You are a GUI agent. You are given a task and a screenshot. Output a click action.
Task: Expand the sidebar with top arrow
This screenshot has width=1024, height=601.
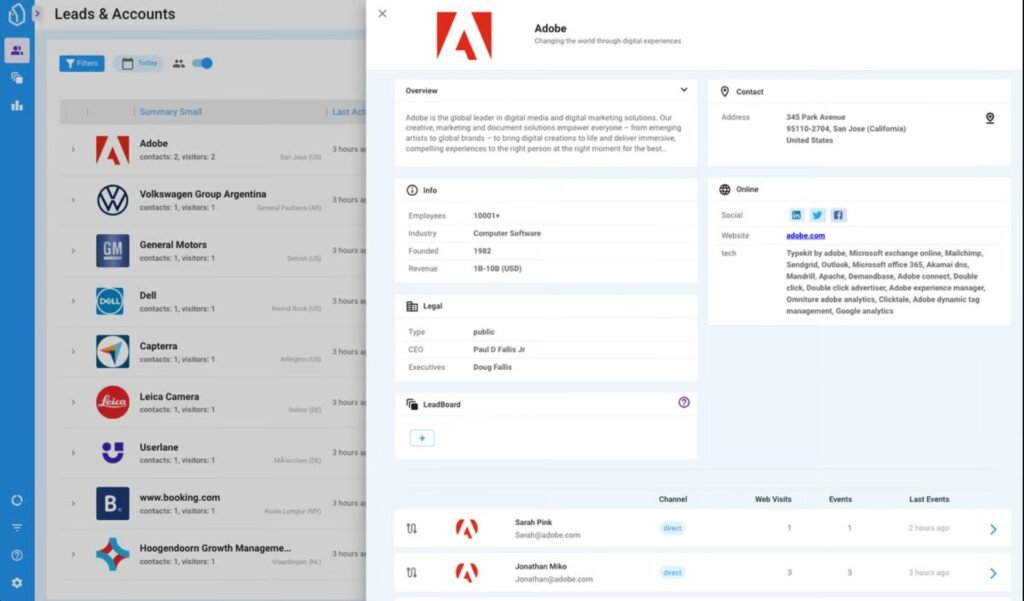tap(38, 14)
